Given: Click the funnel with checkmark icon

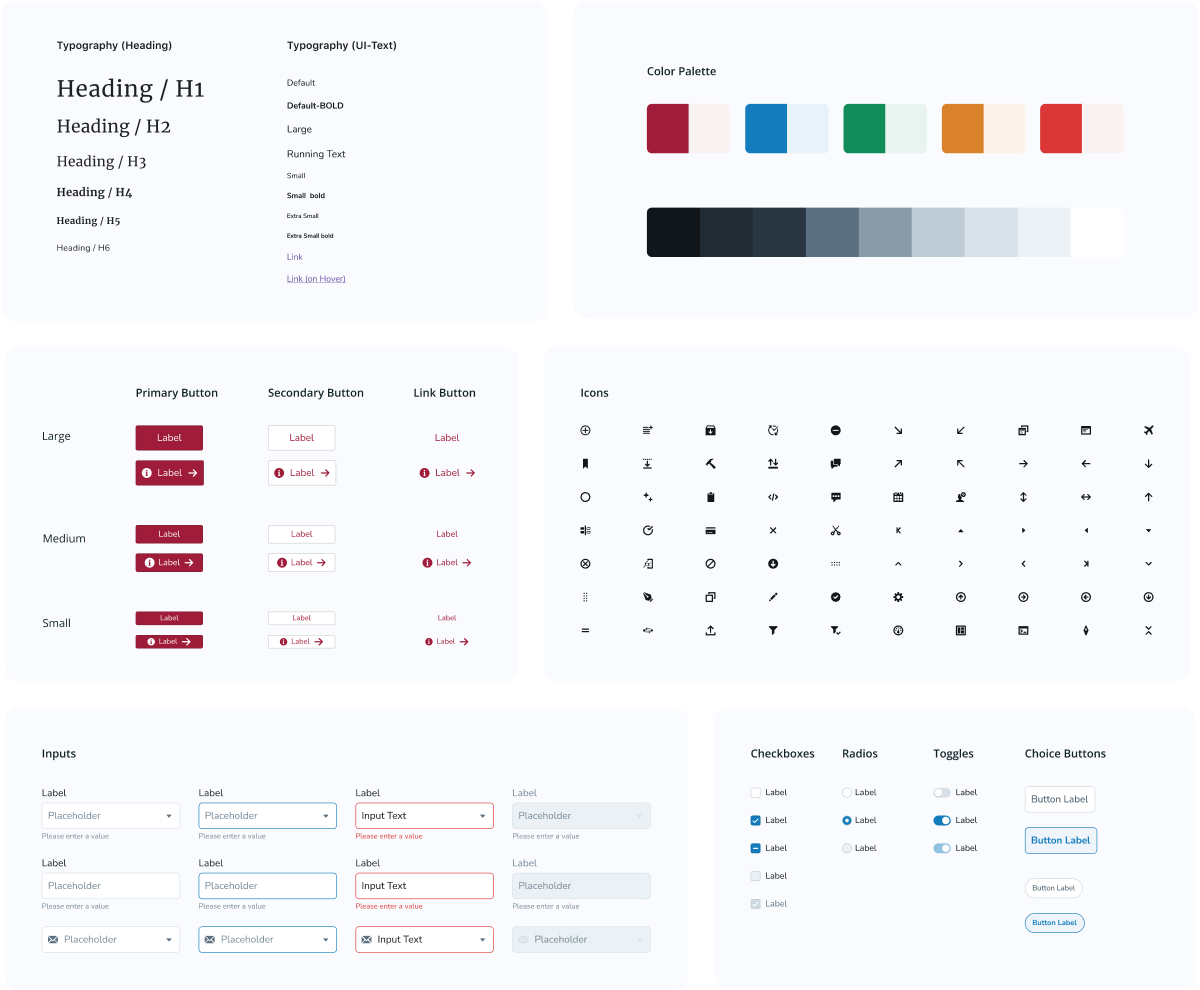Looking at the screenshot, I should [836, 631].
